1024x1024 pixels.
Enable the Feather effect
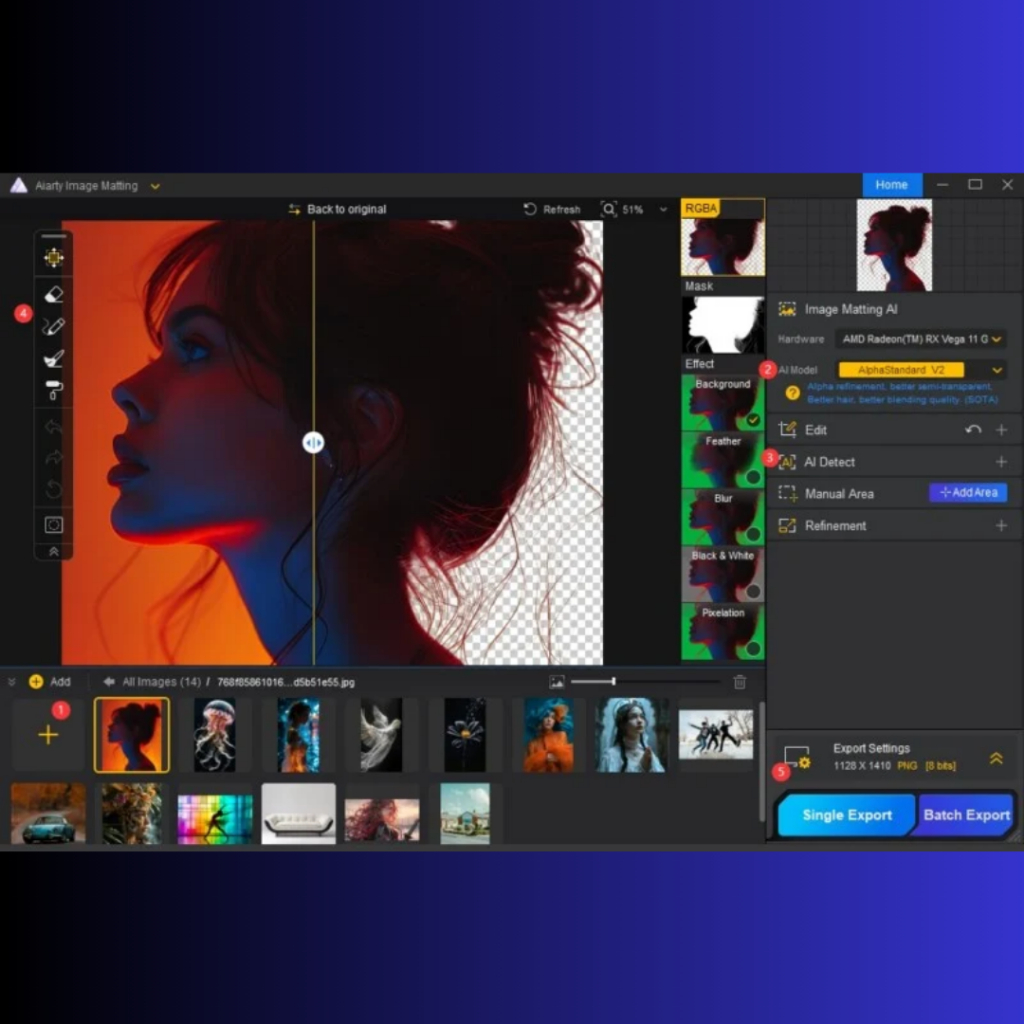[x=753, y=477]
